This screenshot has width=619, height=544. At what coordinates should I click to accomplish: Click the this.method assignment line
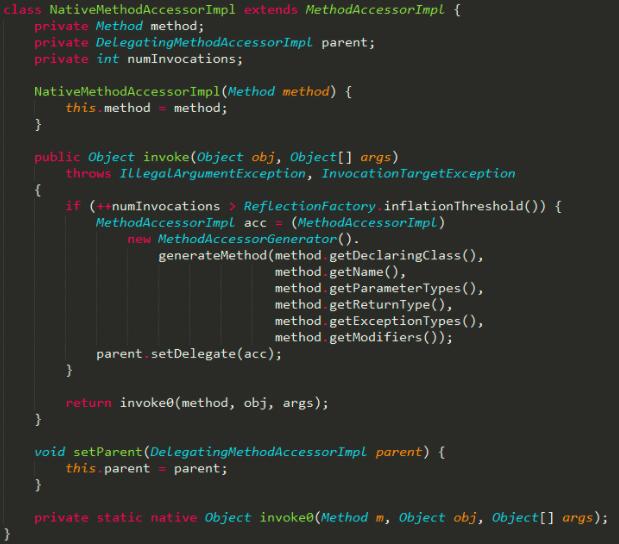(146, 108)
